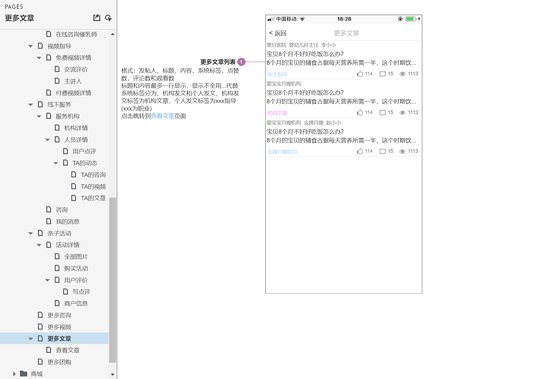Click the page icon beside 更多团购
550x379 pixels.
pos(40,362)
